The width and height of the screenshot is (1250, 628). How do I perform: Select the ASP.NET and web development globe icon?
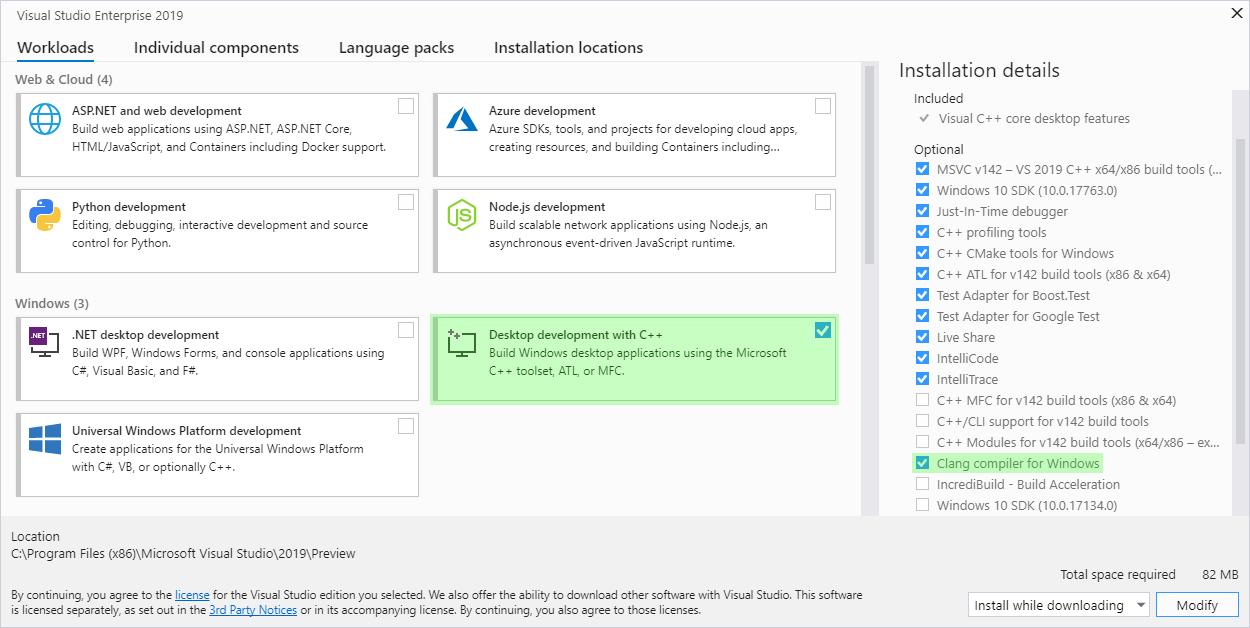[44, 119]
